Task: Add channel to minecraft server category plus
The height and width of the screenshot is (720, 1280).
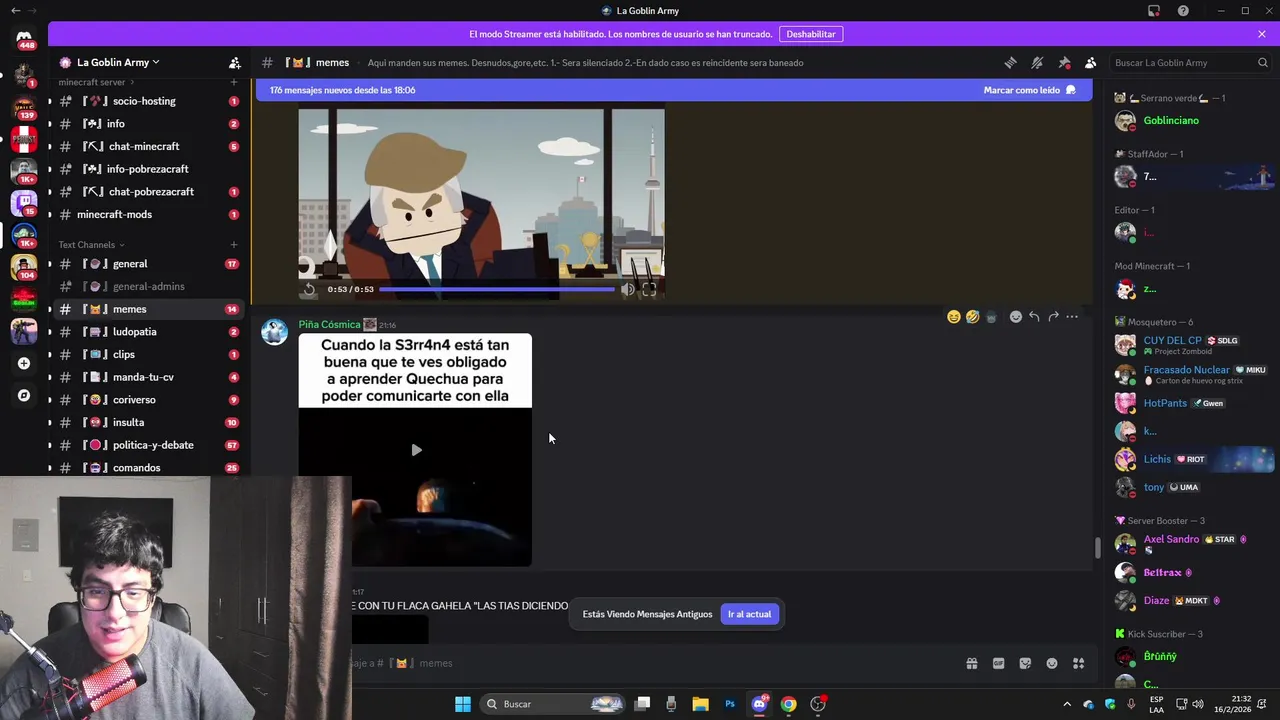Action: tap(234, 82)
